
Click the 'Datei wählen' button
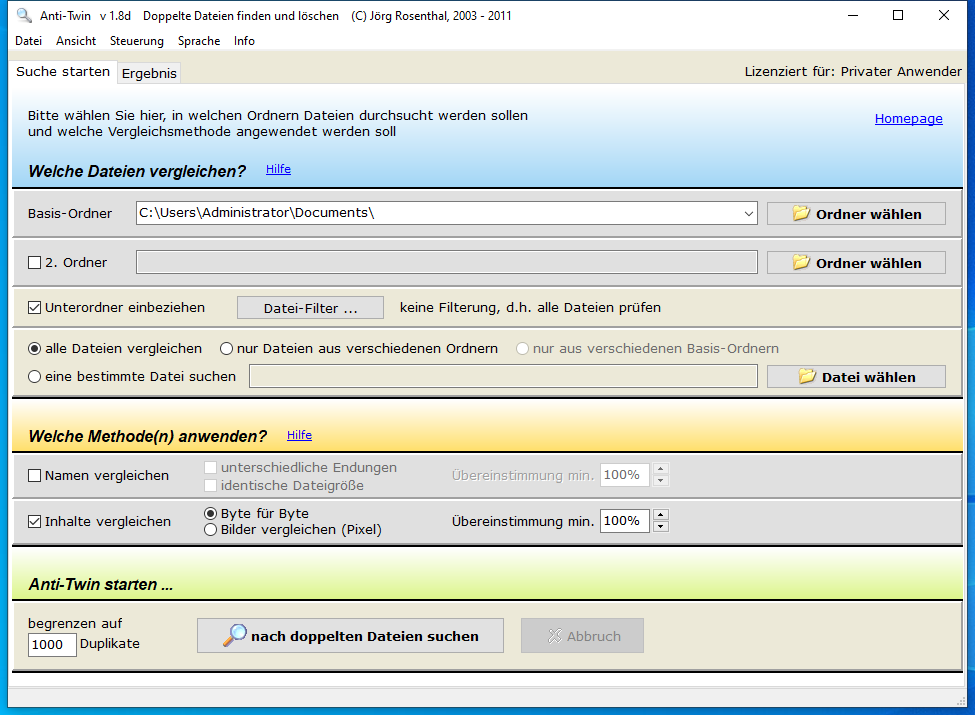tap(856, 376)
